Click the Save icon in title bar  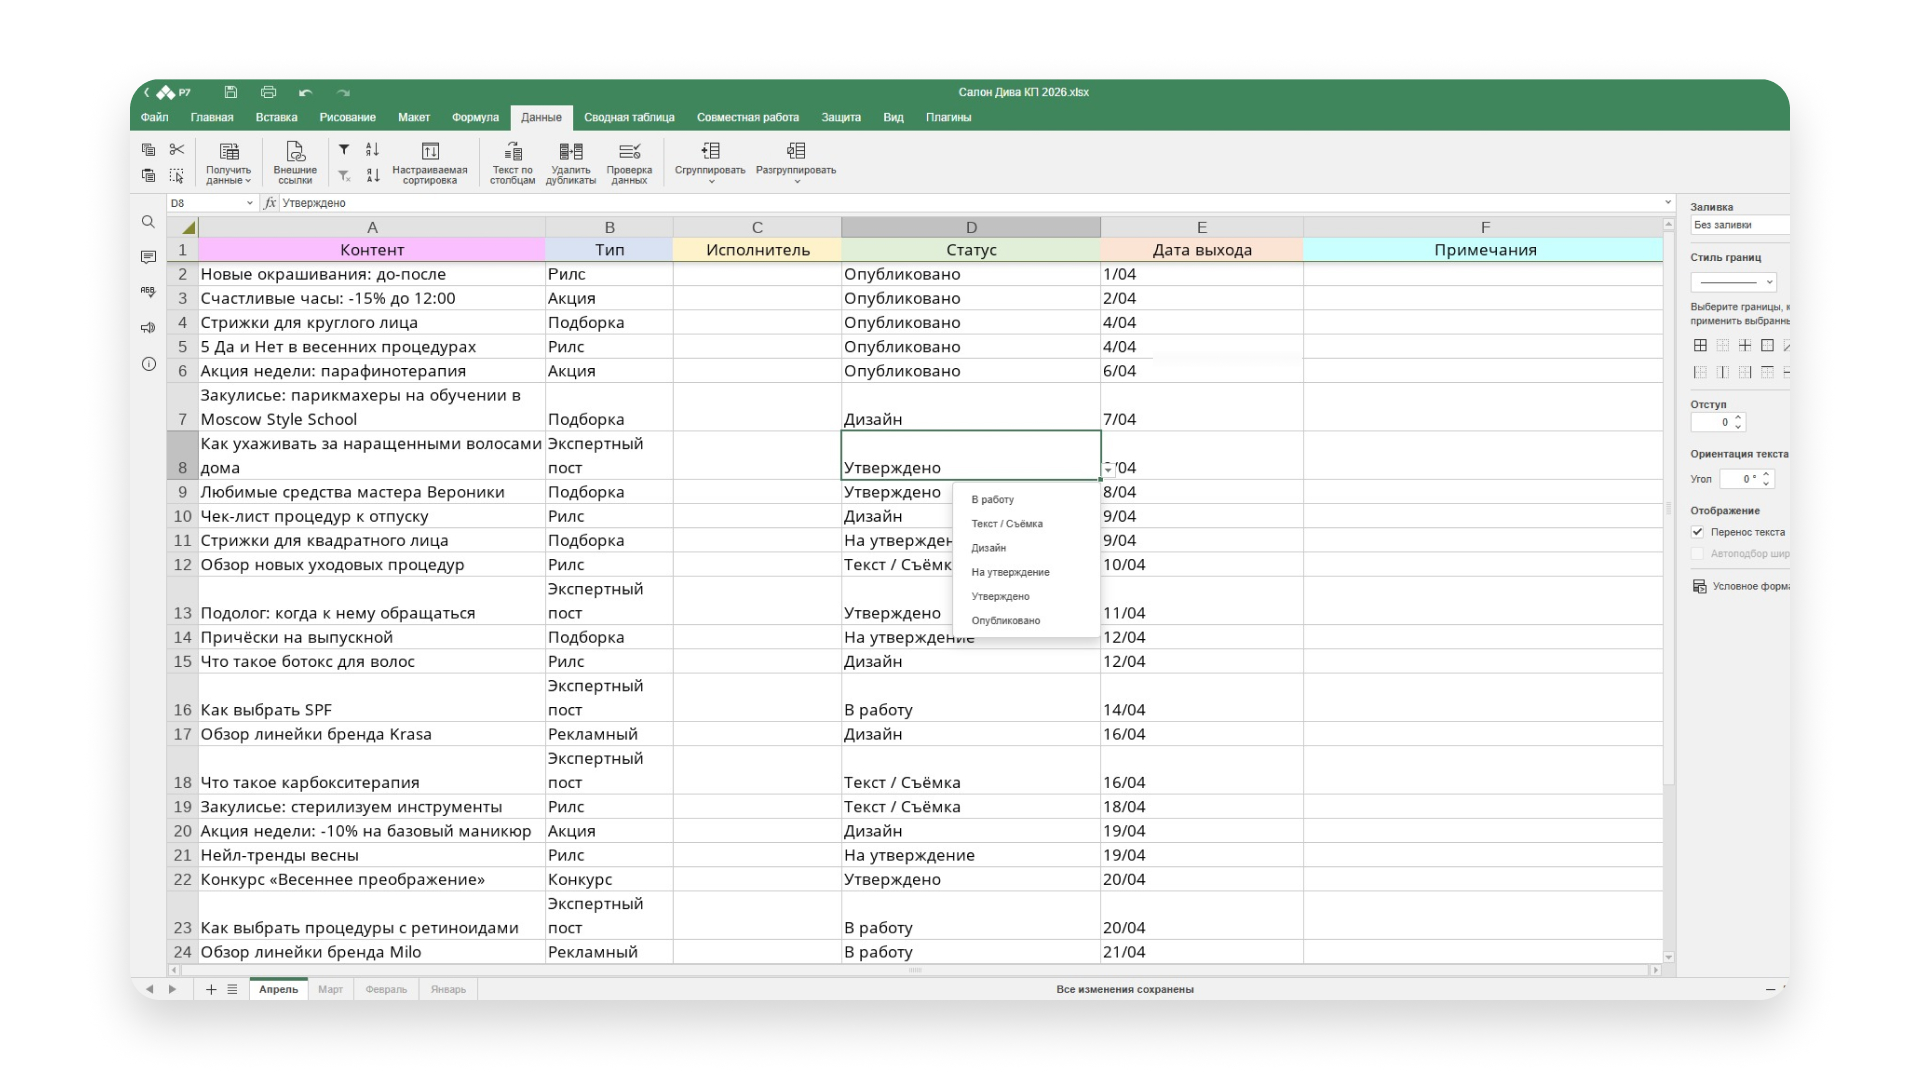coord(230,92)
